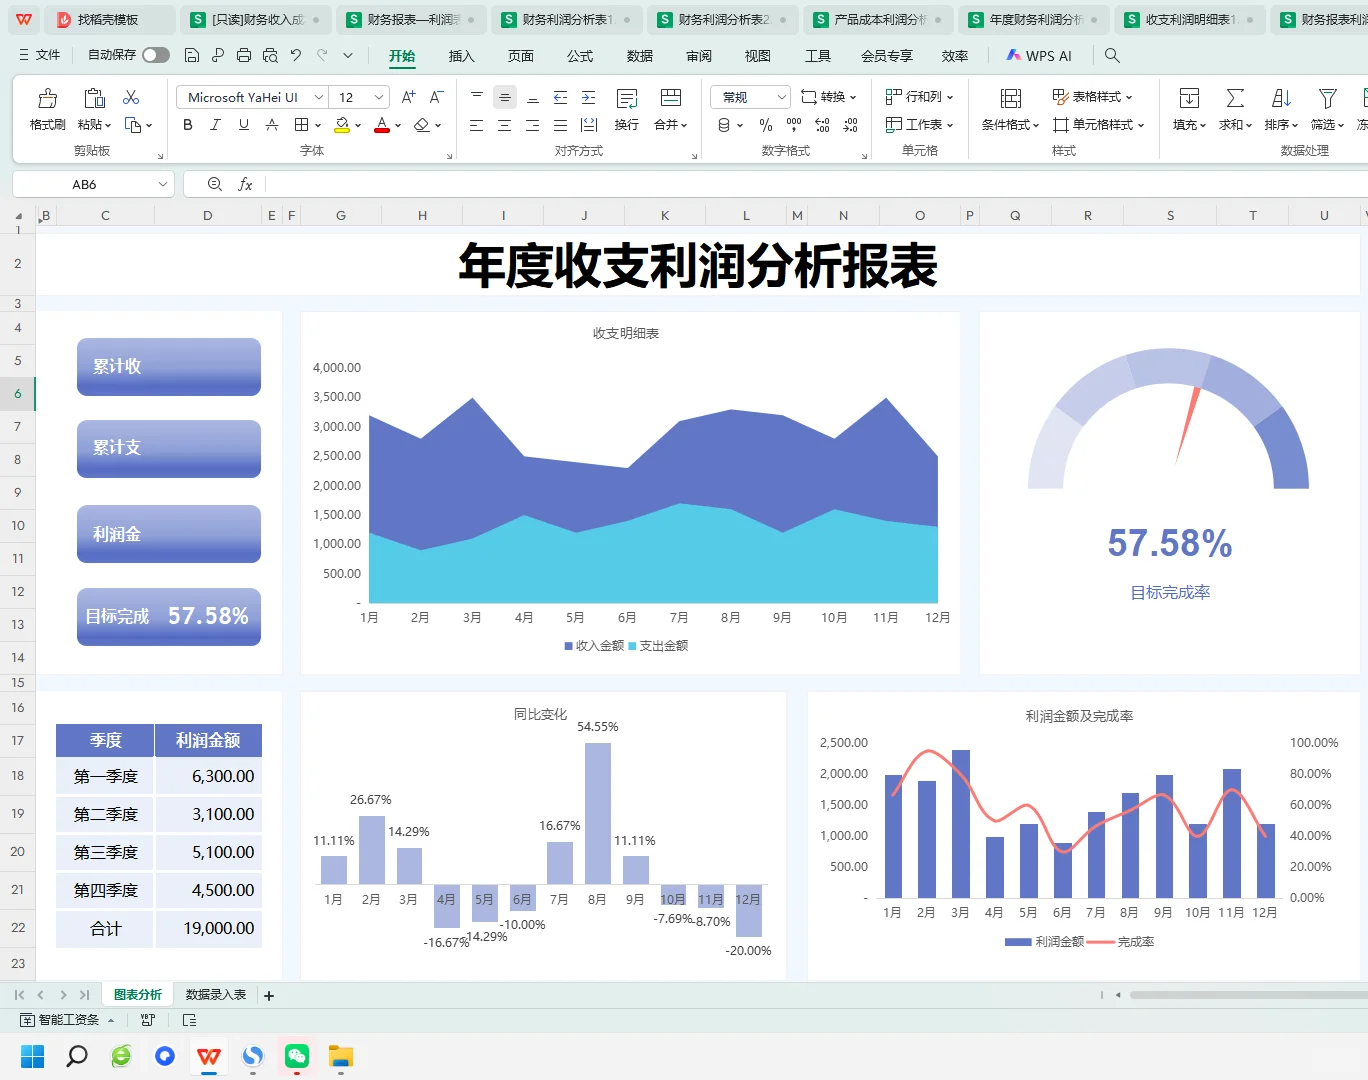
Task: Open the font size dropdown showing 12
Action: [379, 97]
